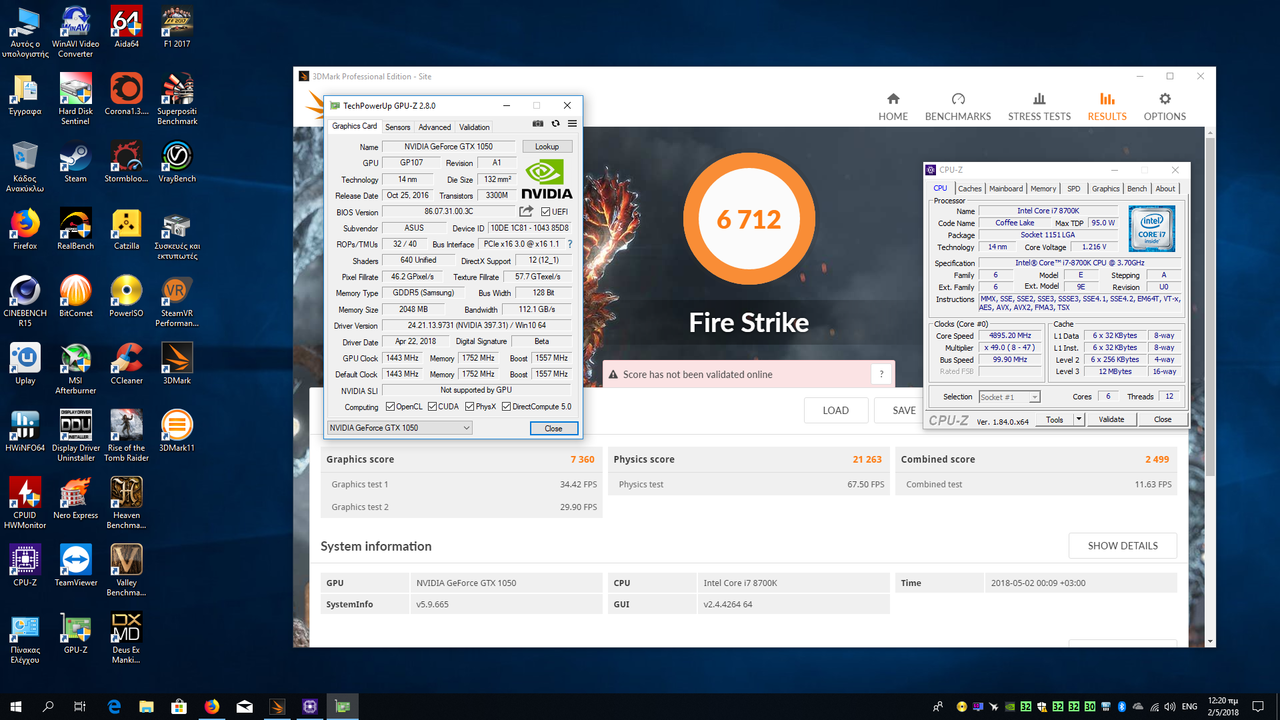Open the Valley Benchmark desktop shortcut

pos(126,571)
